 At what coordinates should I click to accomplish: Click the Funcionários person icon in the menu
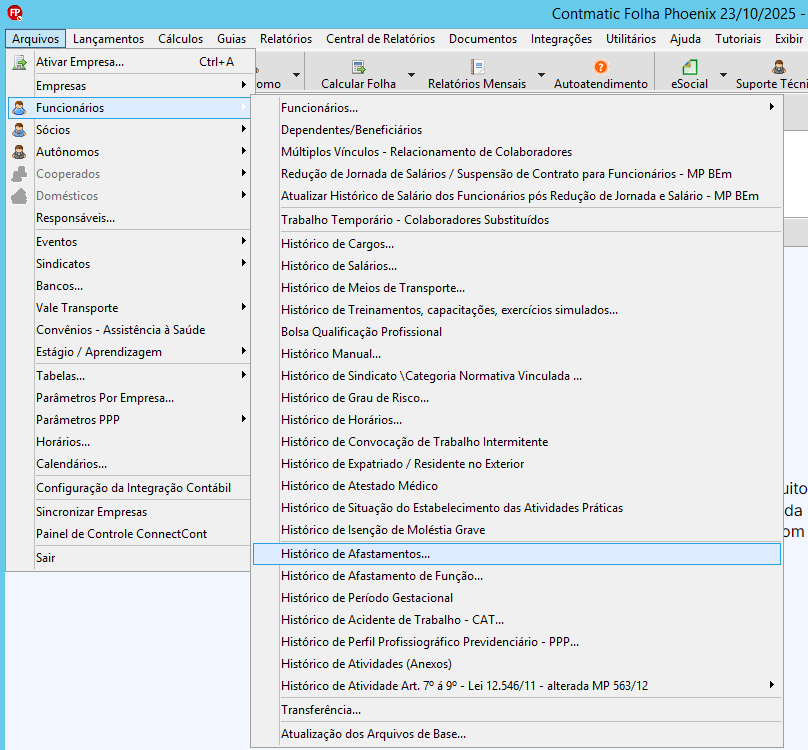(19, 108)
